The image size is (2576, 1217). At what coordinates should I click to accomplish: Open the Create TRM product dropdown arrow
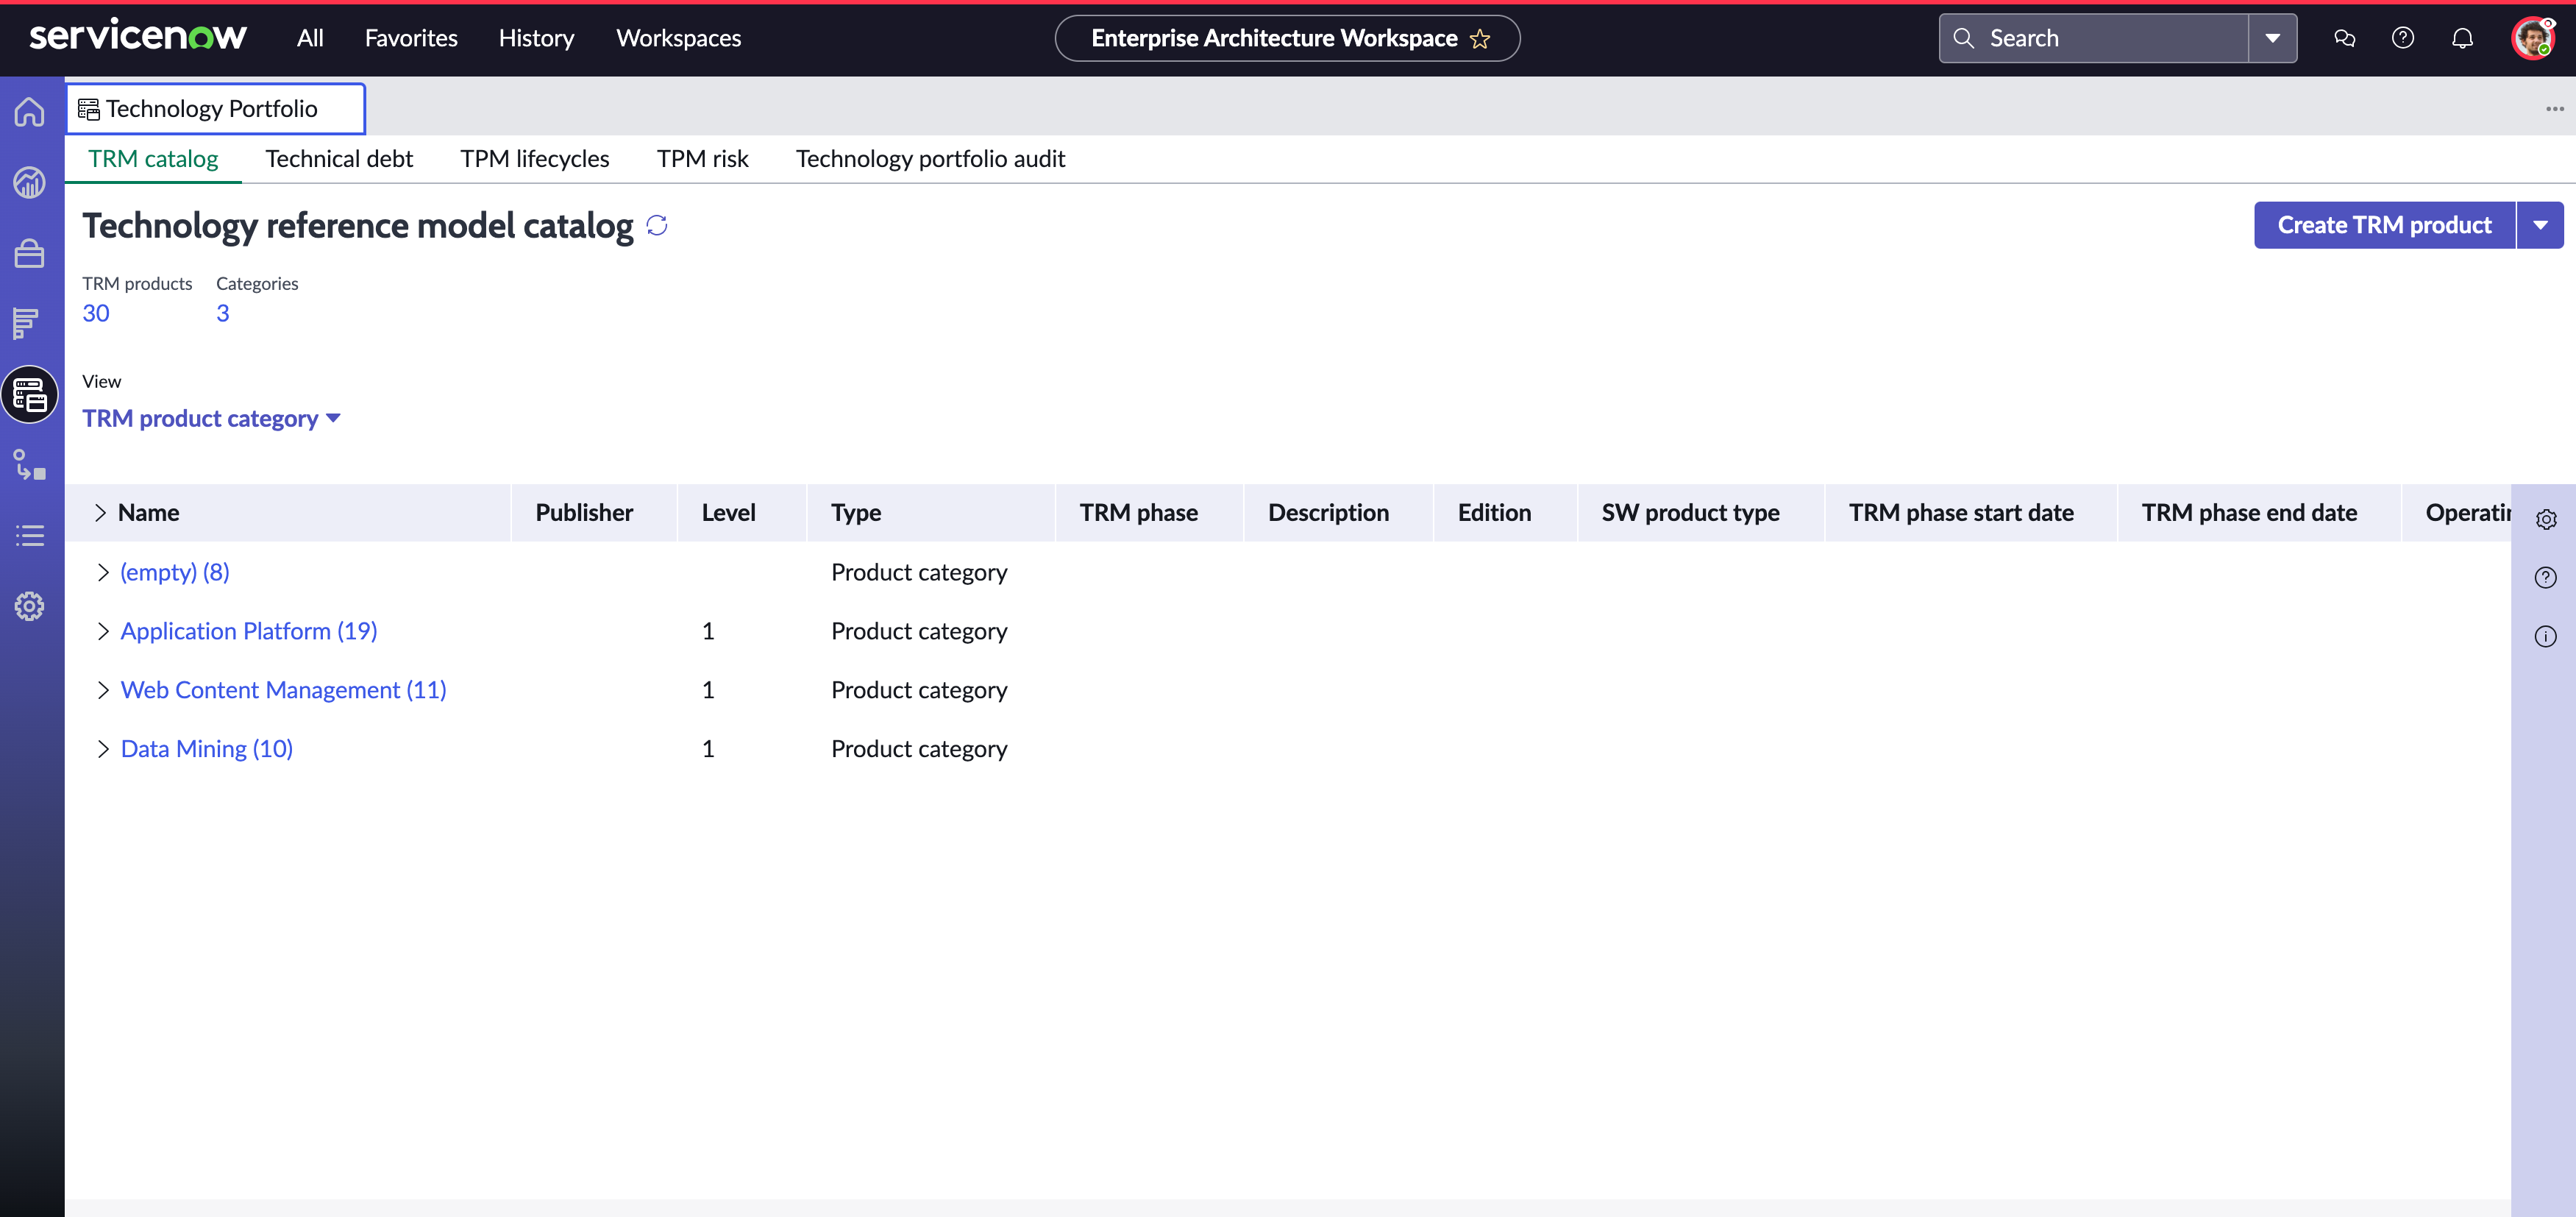pos(2540,225)
